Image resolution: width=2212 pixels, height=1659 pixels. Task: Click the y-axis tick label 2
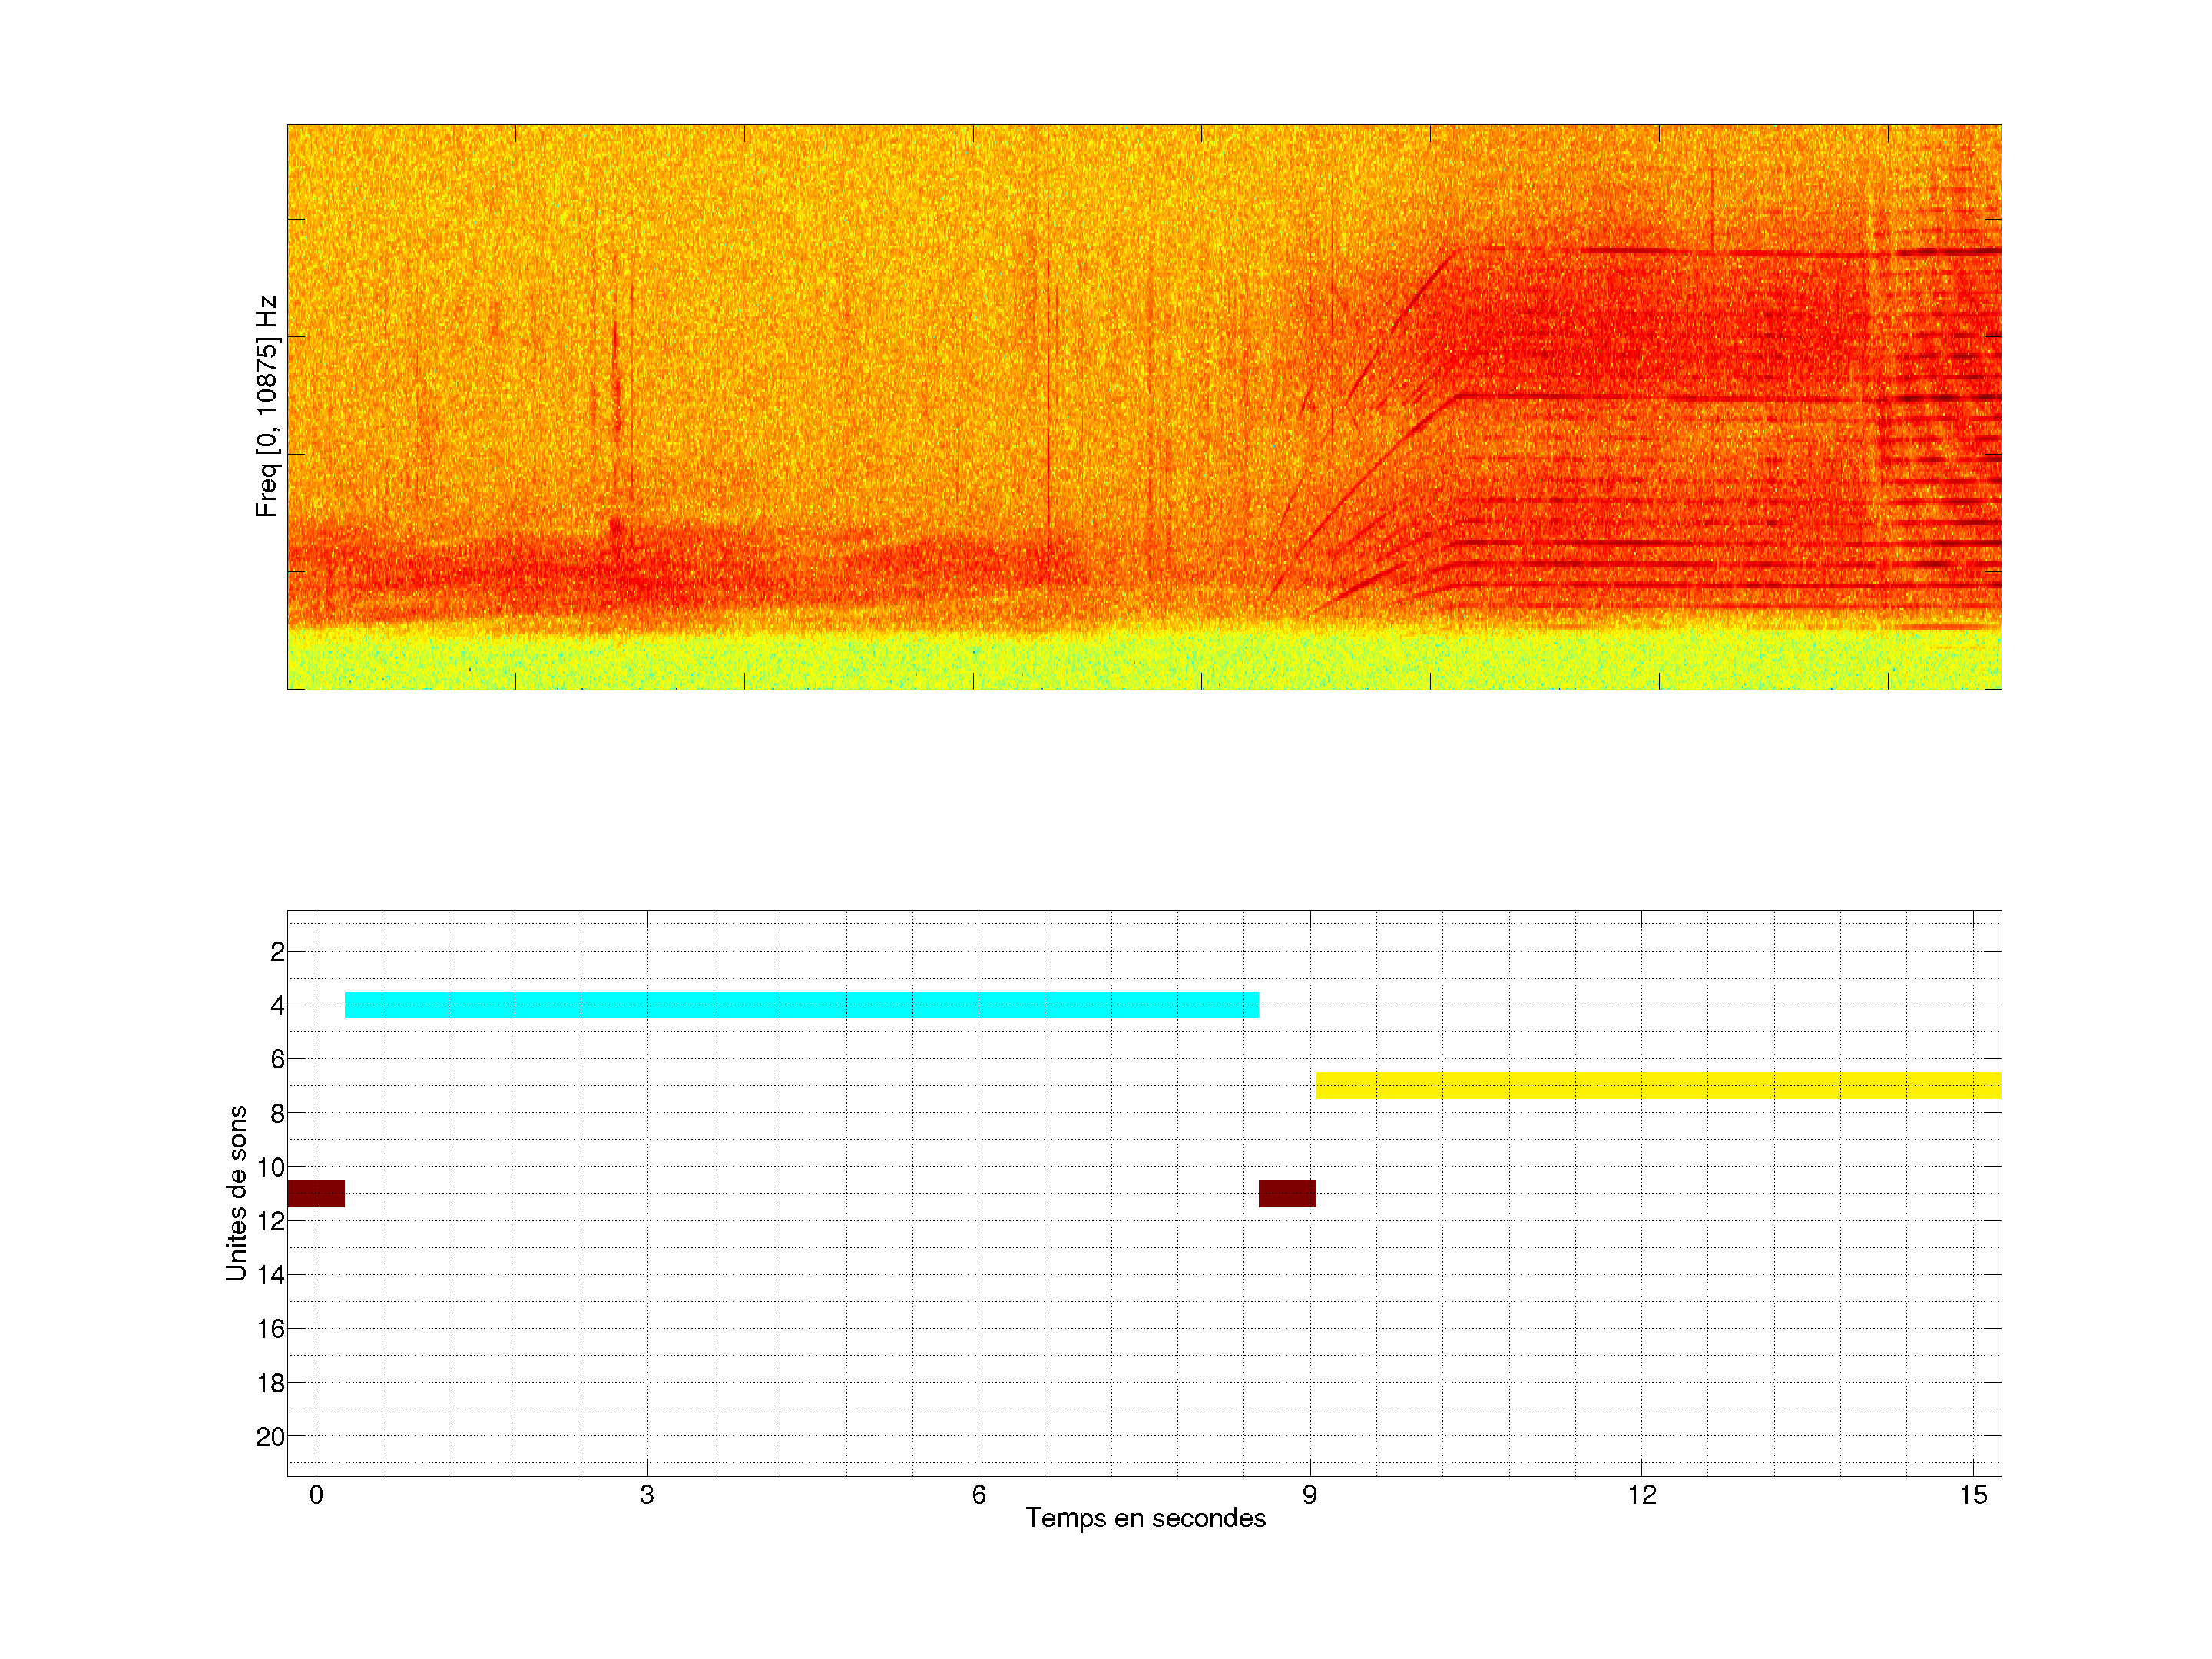pyautogui.click(x=277, y=952)
